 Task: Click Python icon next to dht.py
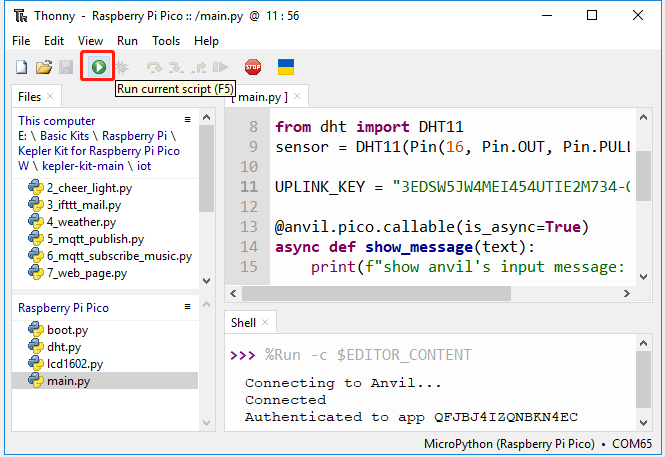tap(36, 346)
